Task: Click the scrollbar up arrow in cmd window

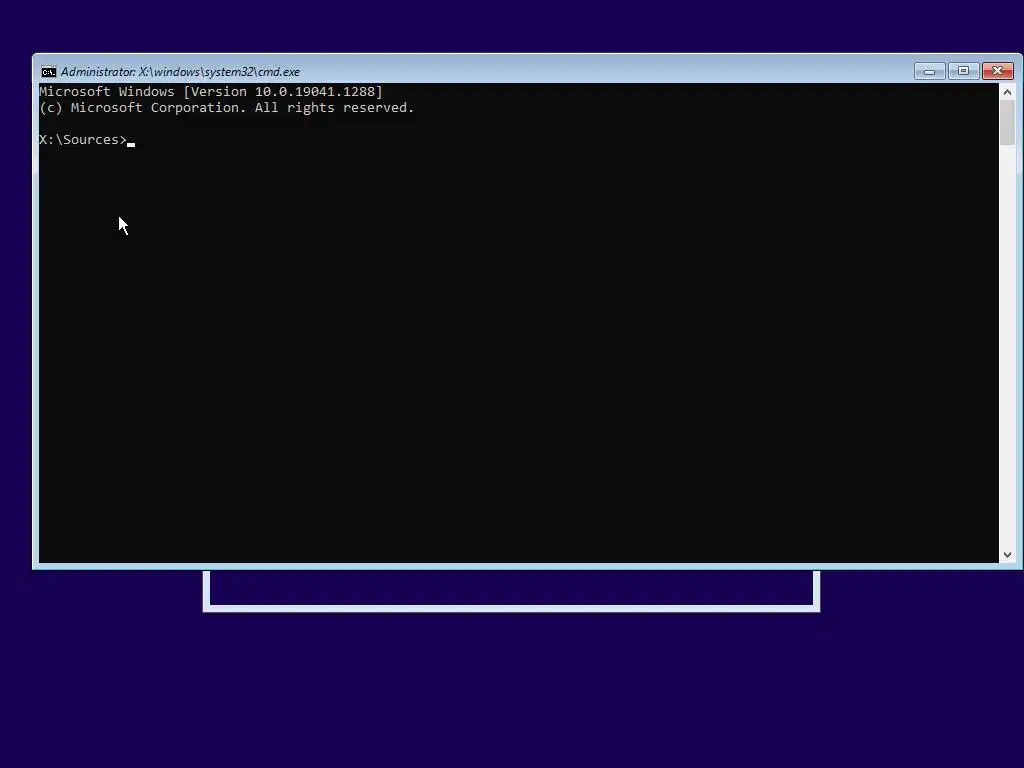Action: point(1007,92)
